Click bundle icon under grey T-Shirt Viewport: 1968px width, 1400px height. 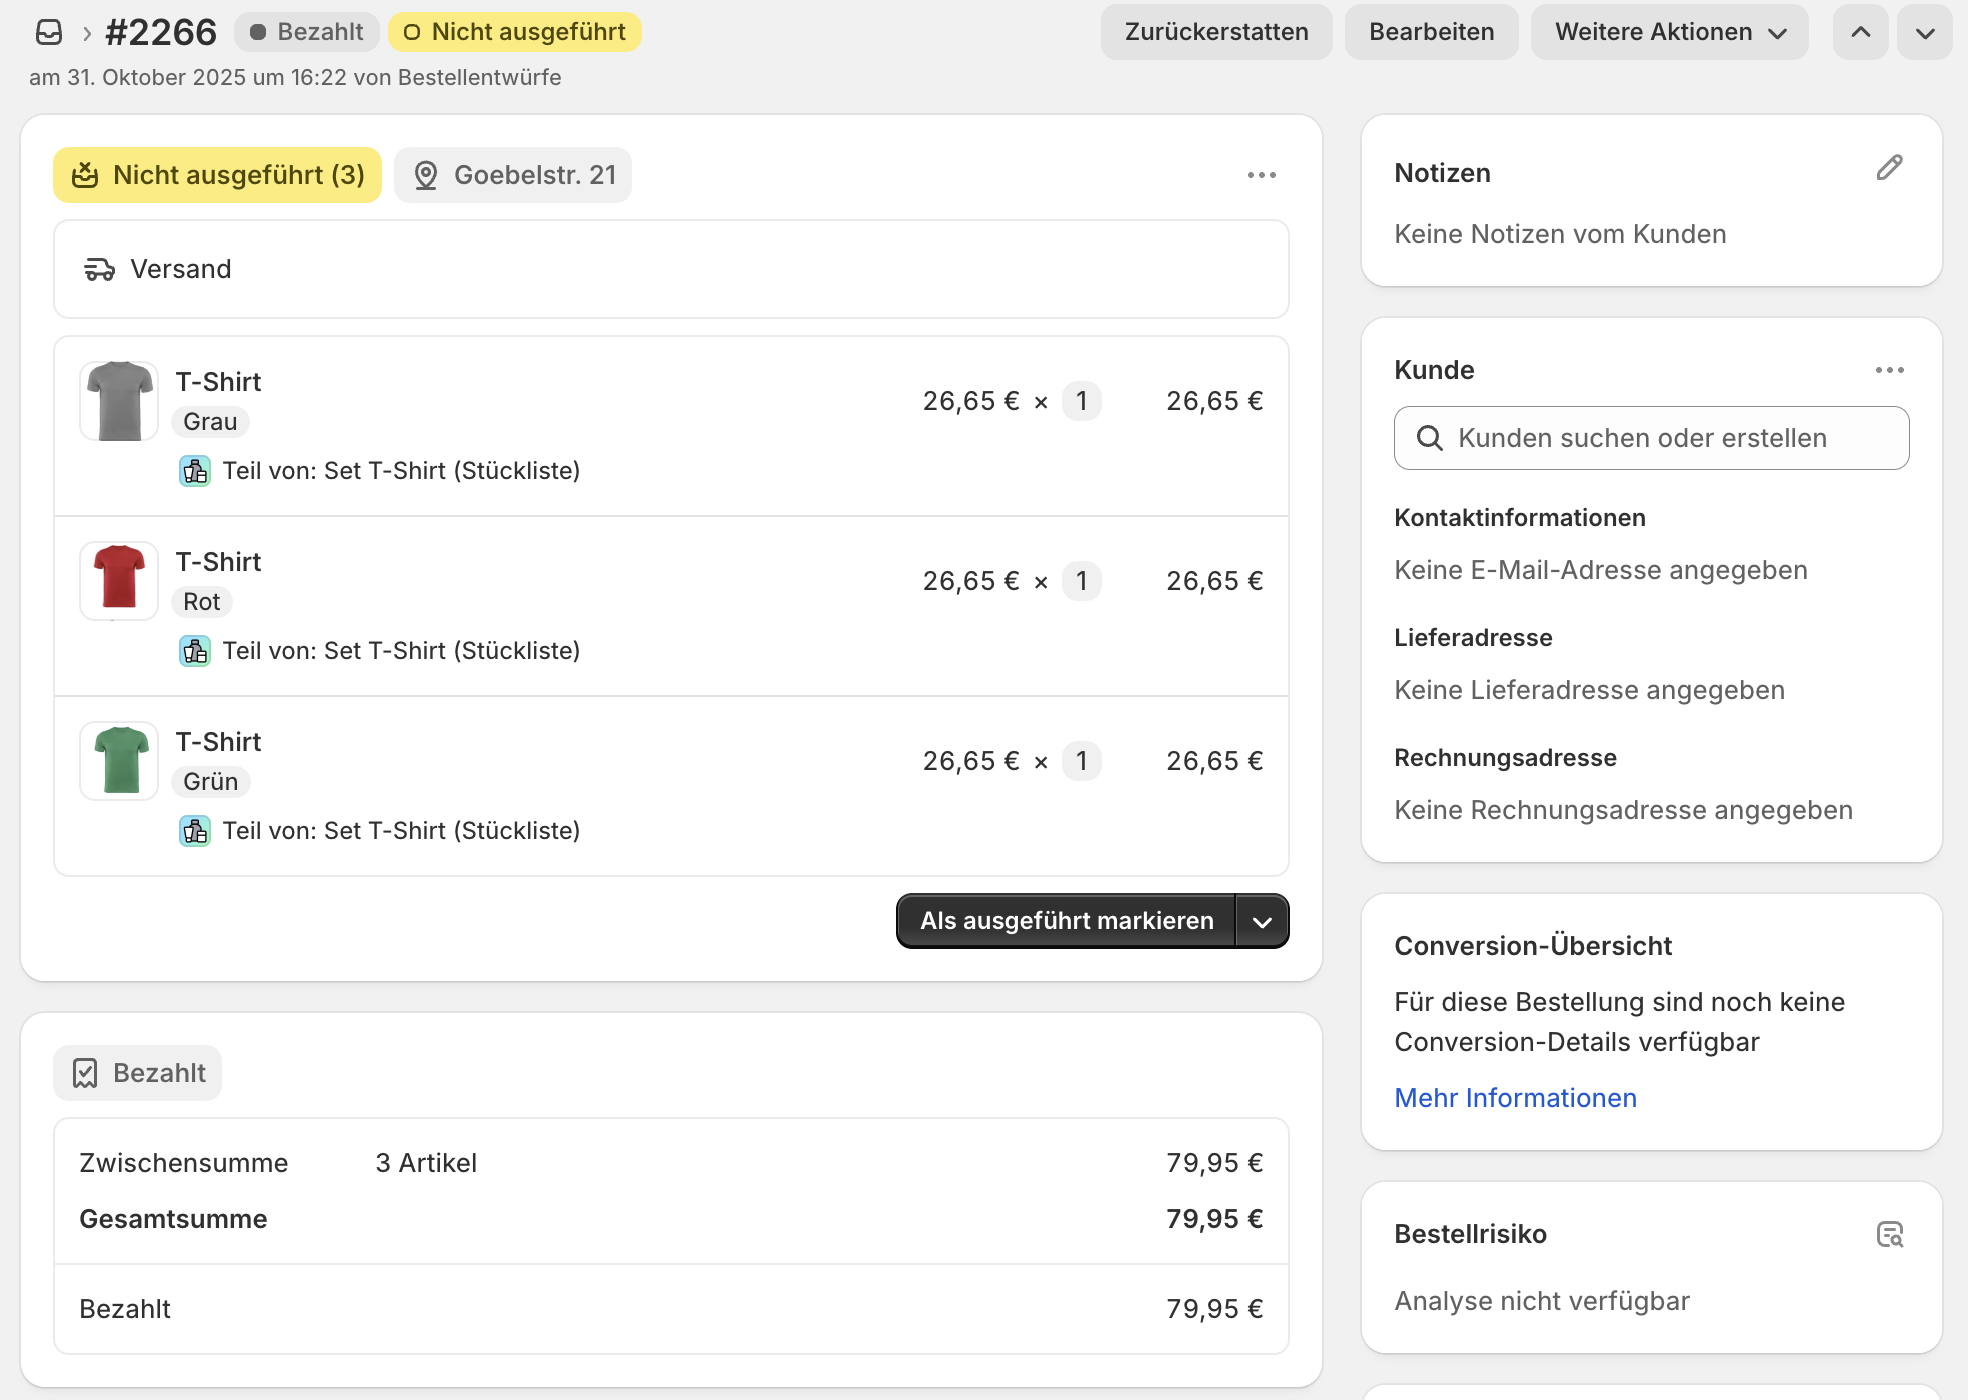pos(195,471)
